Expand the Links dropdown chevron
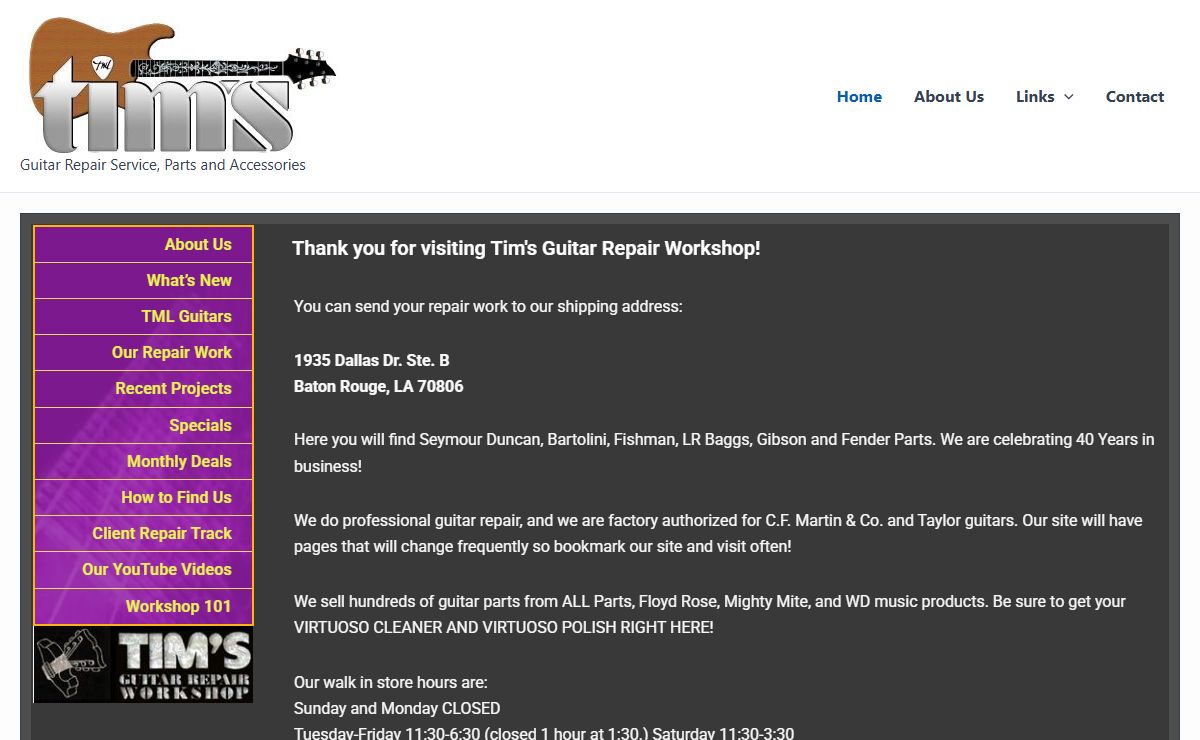 click(1068, 97)
